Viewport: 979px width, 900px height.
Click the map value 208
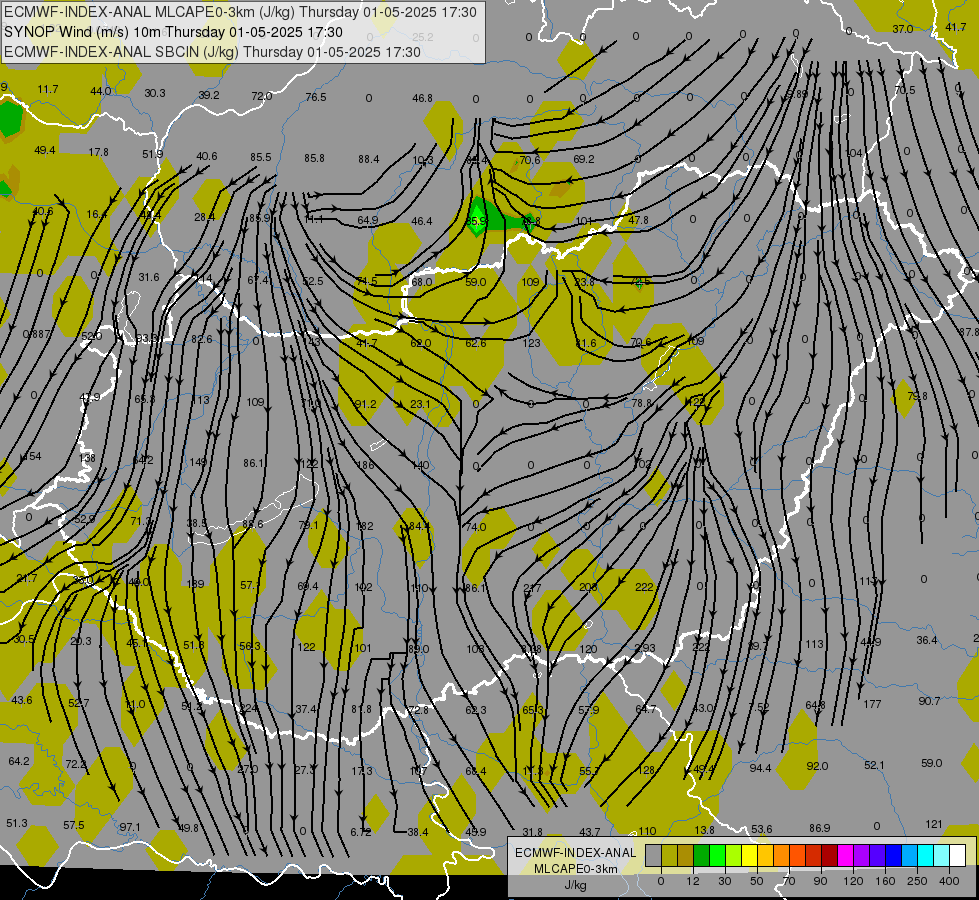point(588,587)
